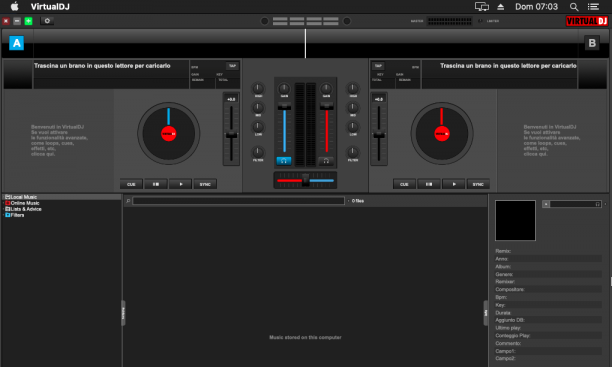Click the round knob right of the toolbar layout bars

pyautogui.click(x=347, y=21)
